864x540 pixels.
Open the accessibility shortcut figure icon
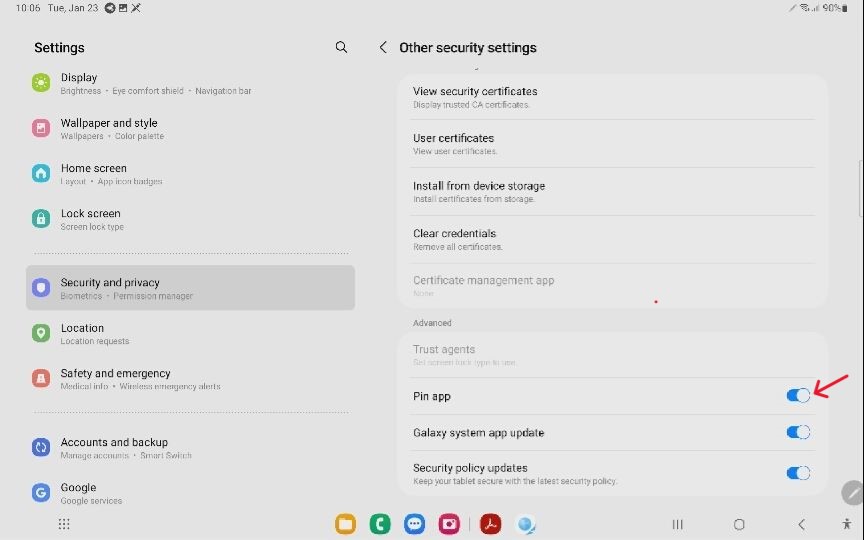point(846,524)
